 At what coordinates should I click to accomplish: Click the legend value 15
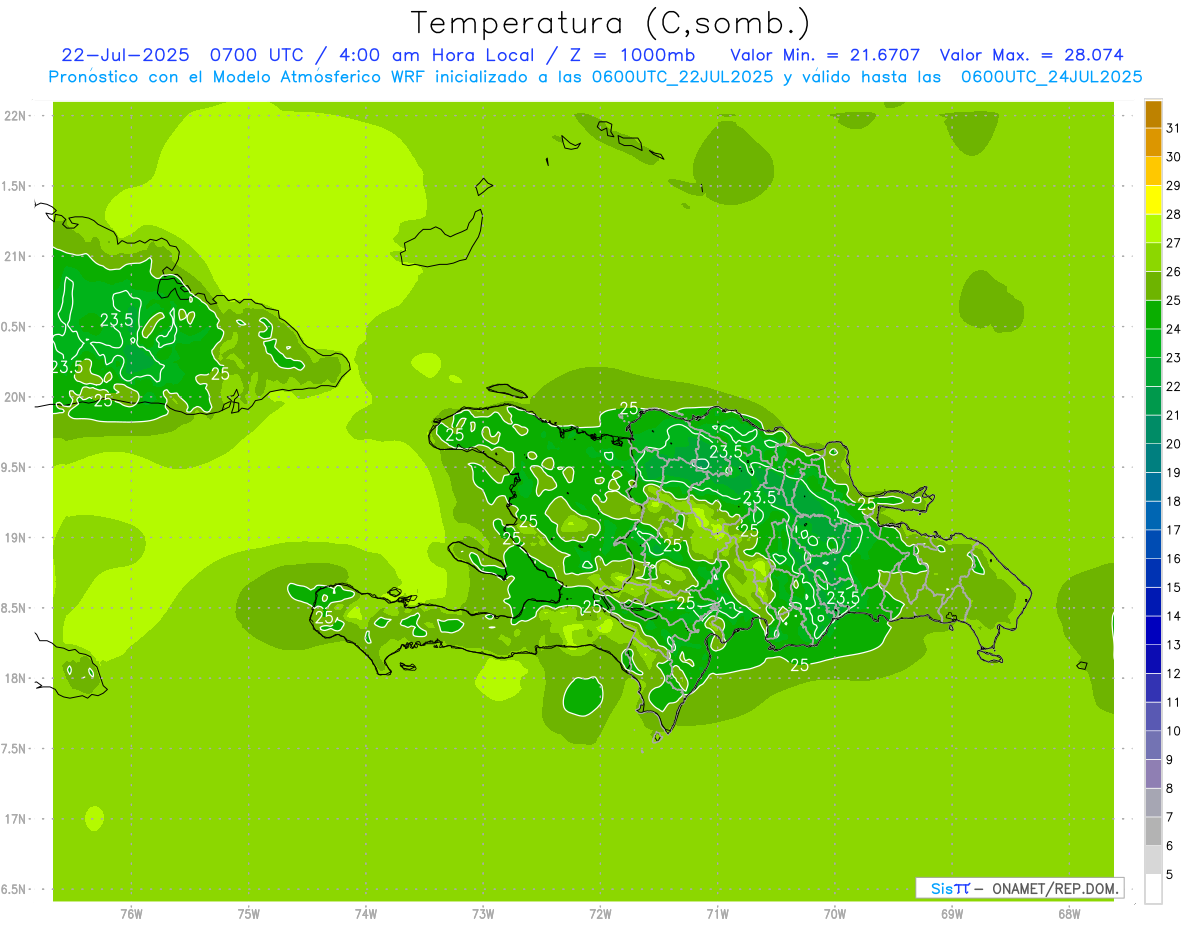click(1174, 587)
